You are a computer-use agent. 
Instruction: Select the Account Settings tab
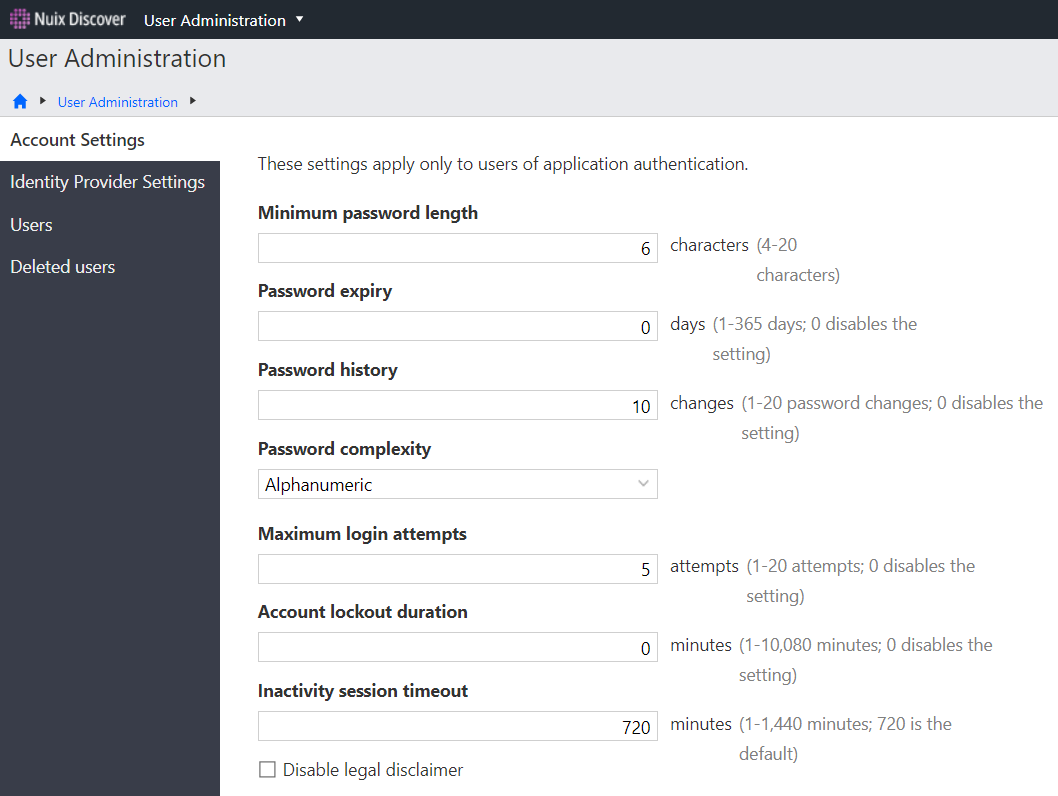(x=78, y=140)
